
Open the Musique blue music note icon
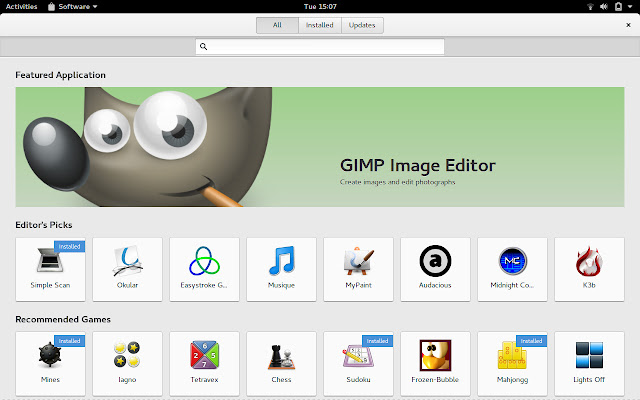pos(282,260)
